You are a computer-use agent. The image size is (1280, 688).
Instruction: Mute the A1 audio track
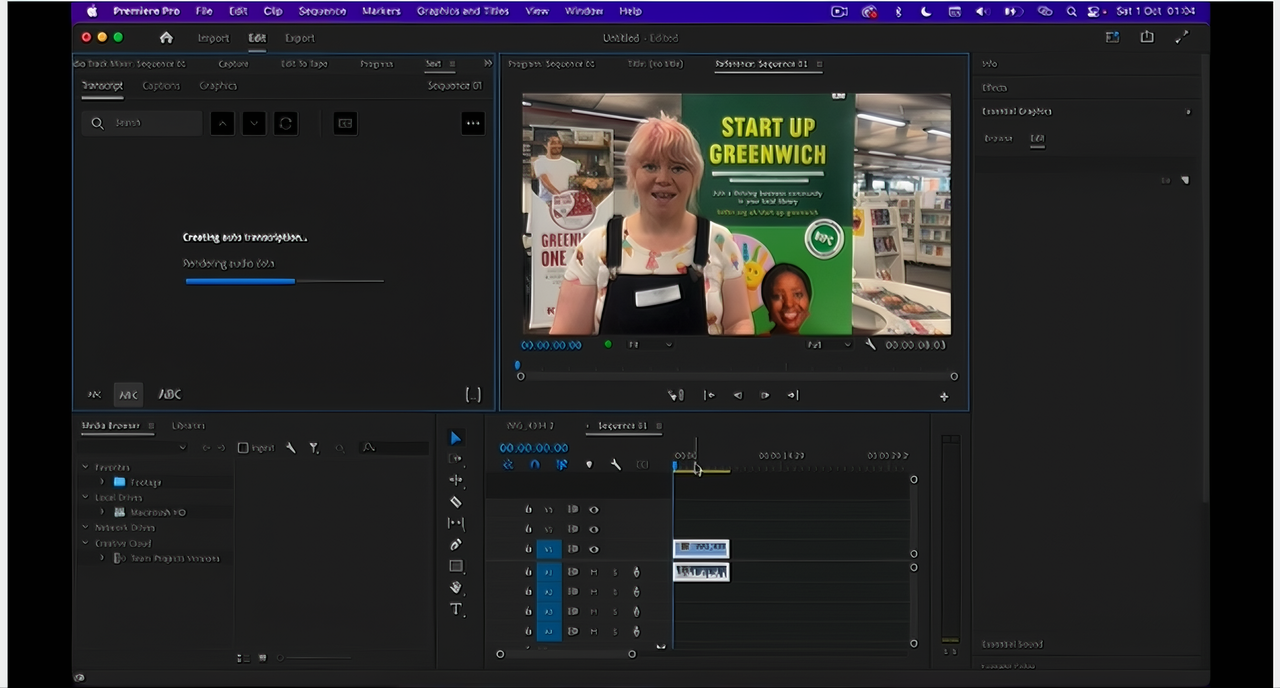593,572
